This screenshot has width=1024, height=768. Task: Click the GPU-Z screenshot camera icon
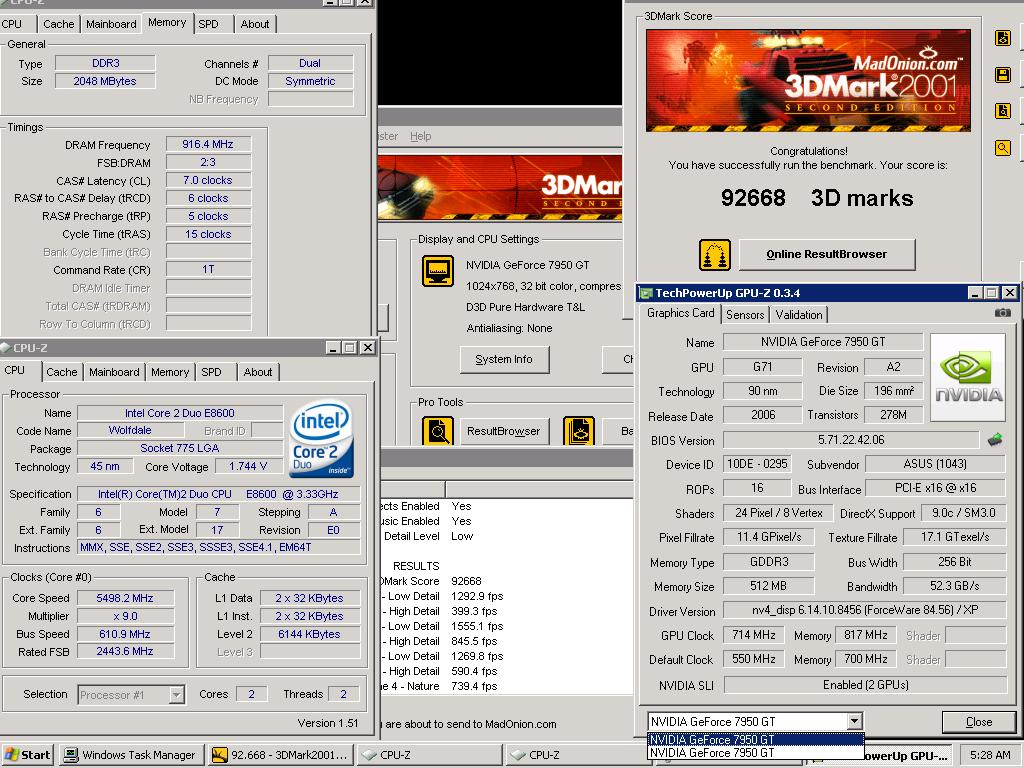1002,313
